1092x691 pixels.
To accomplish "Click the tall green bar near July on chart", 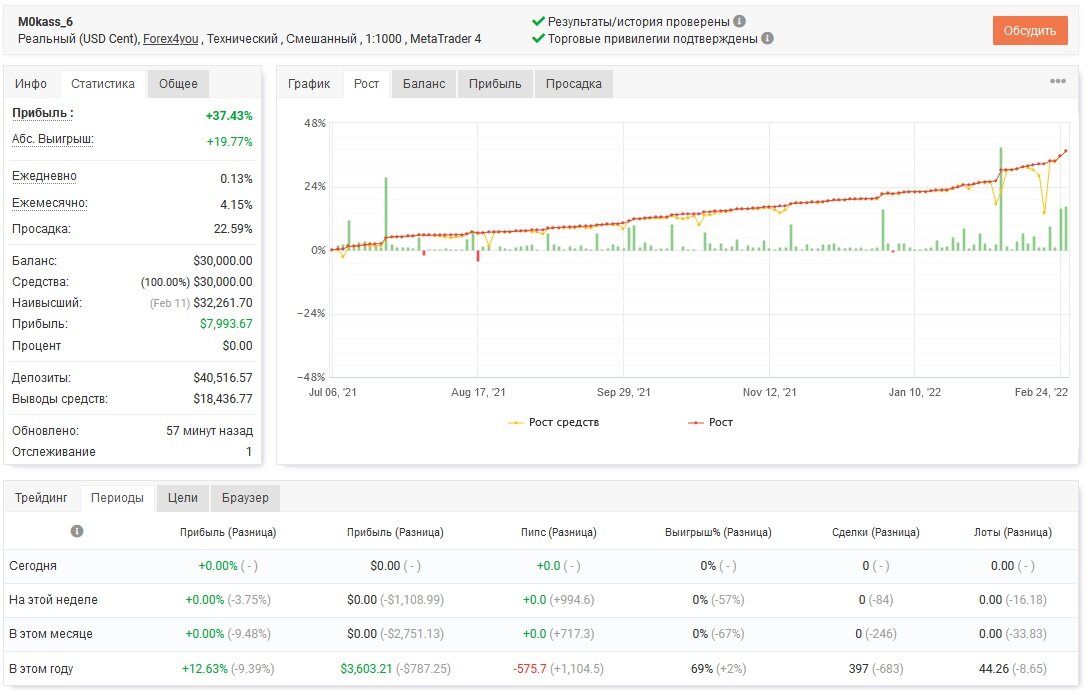I will point(386,214).
